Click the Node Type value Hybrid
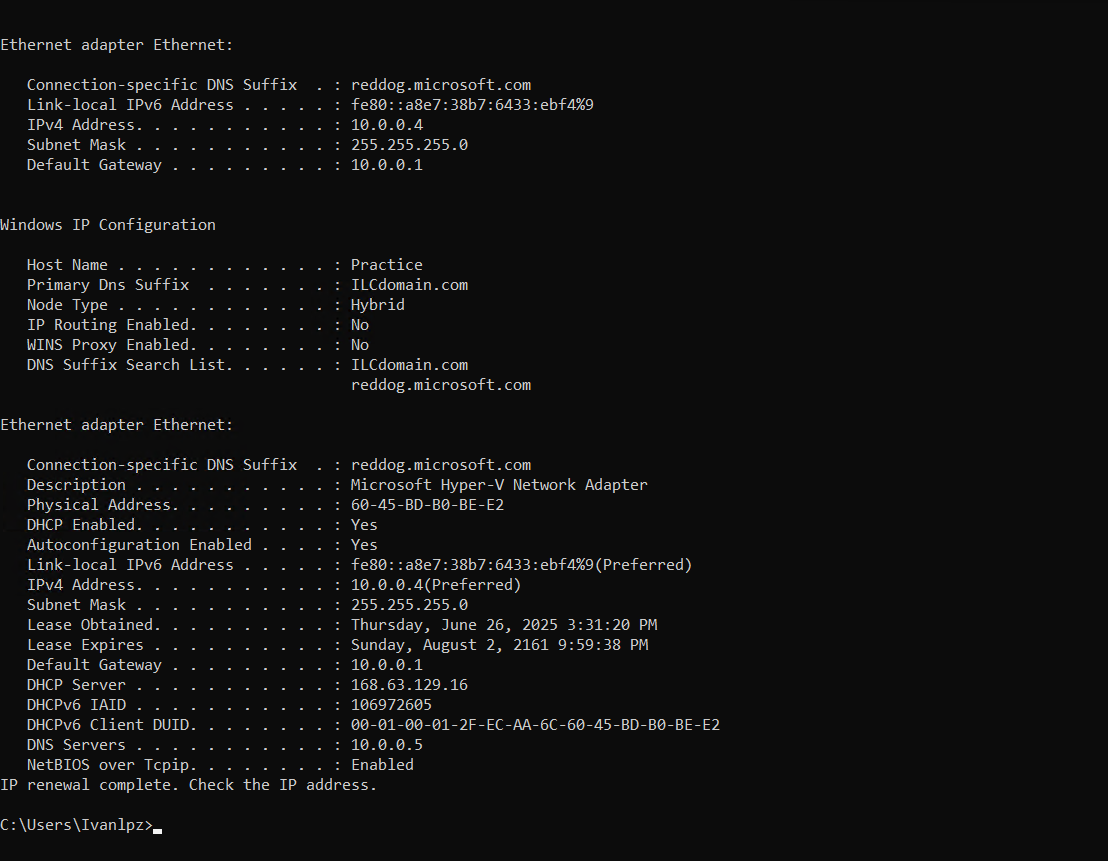This screenshot has height=861, width=1108. tap(377, 305)
